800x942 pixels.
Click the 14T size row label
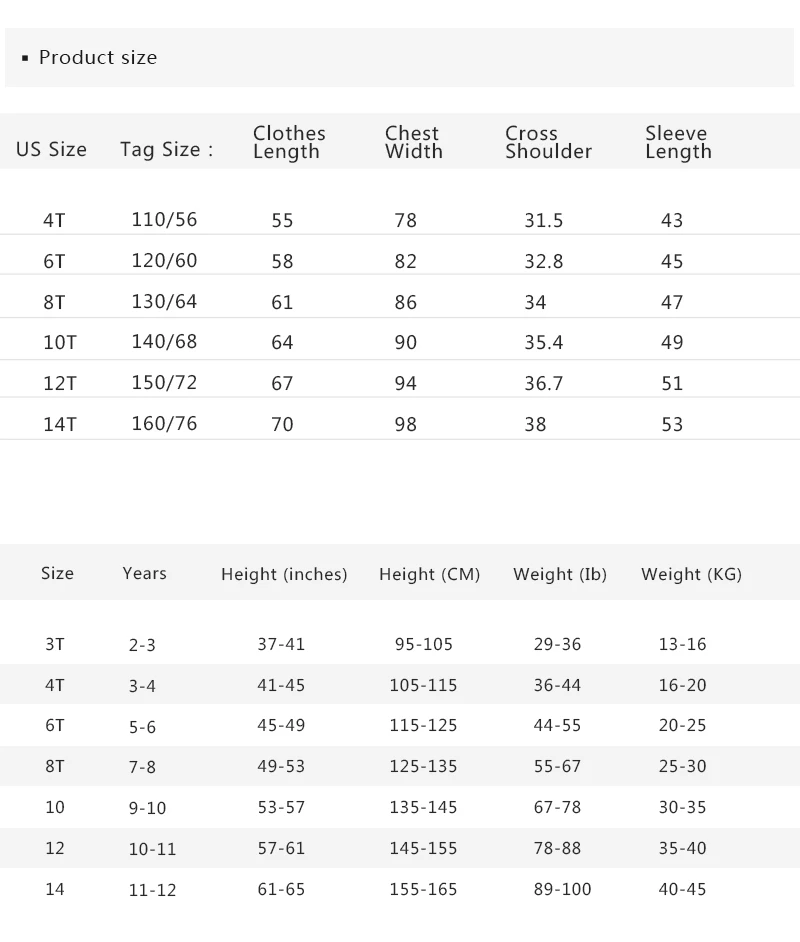(59, 424)
